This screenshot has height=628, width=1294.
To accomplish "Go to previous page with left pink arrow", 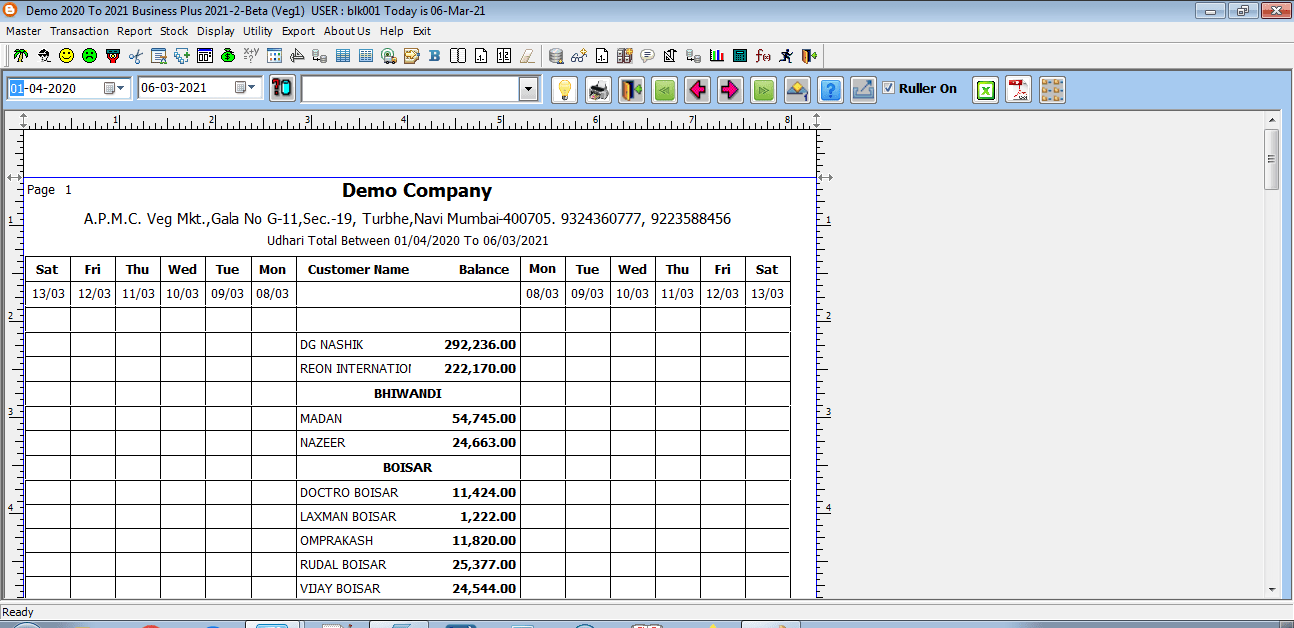I will (x=697, y=90).
